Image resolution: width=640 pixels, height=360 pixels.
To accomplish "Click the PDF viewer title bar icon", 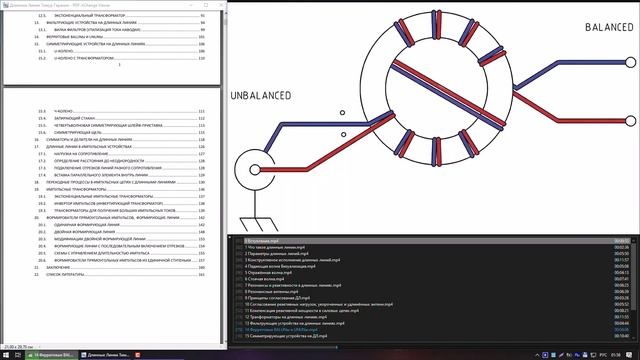I will 6,5.
